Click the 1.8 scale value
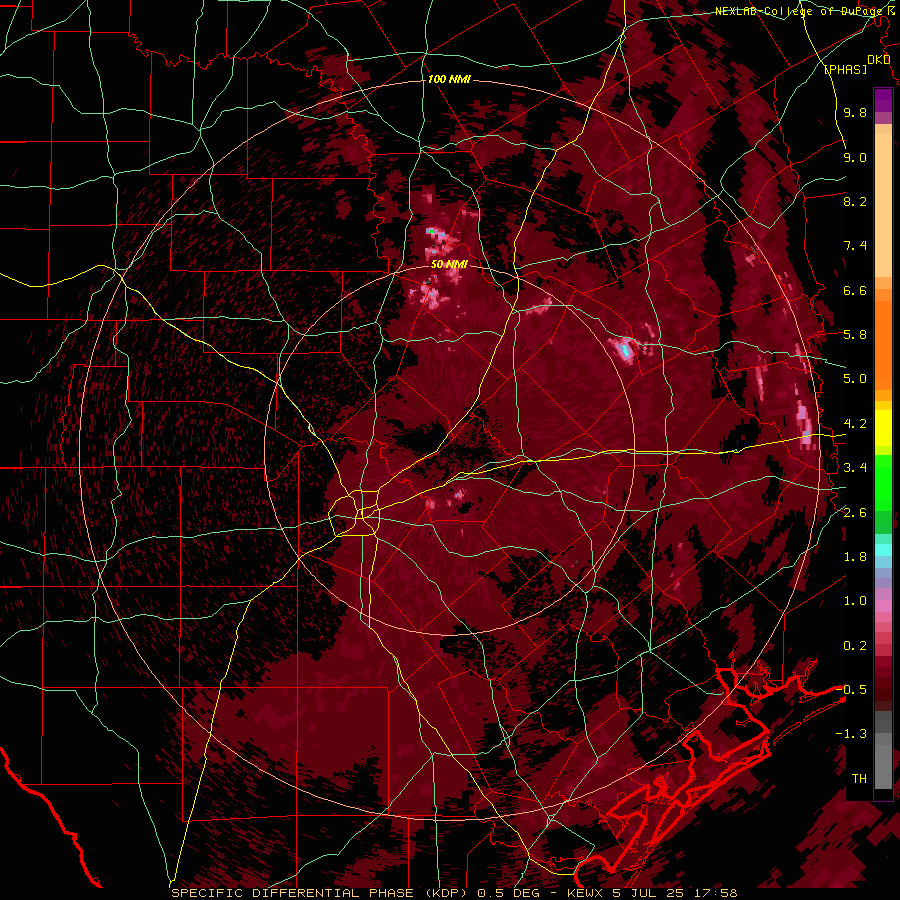This screenshot has width=900, height=900. [855, 557]
